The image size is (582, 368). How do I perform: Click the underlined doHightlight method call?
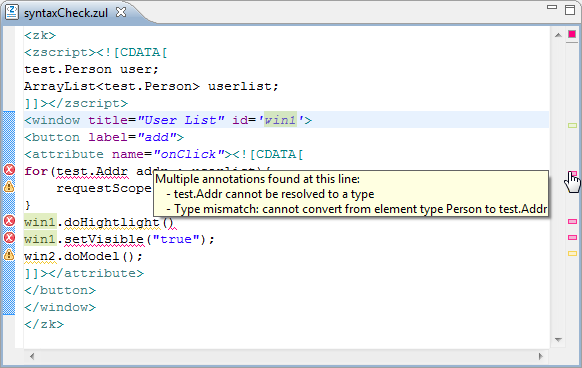click(x=111, y=222)
